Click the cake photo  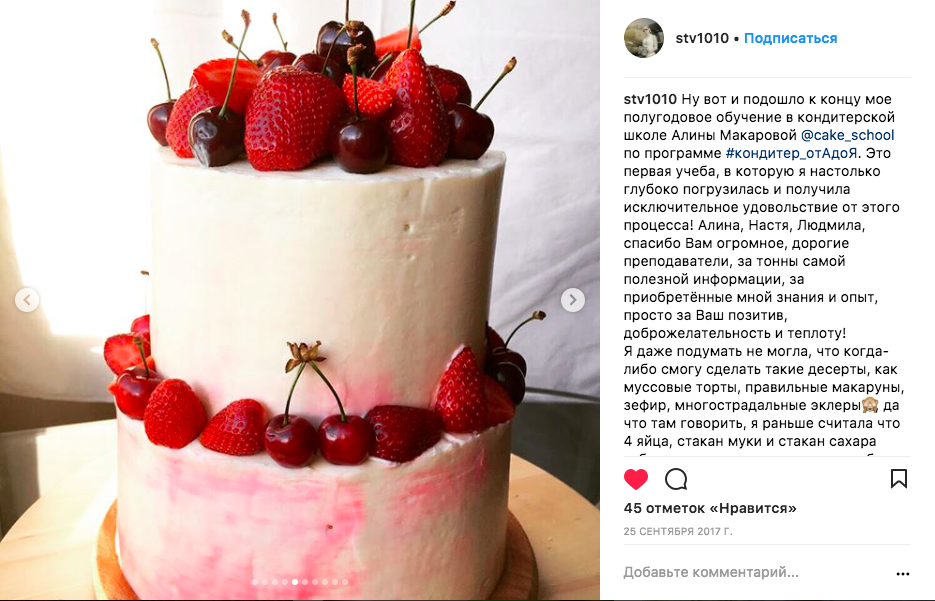300,300
